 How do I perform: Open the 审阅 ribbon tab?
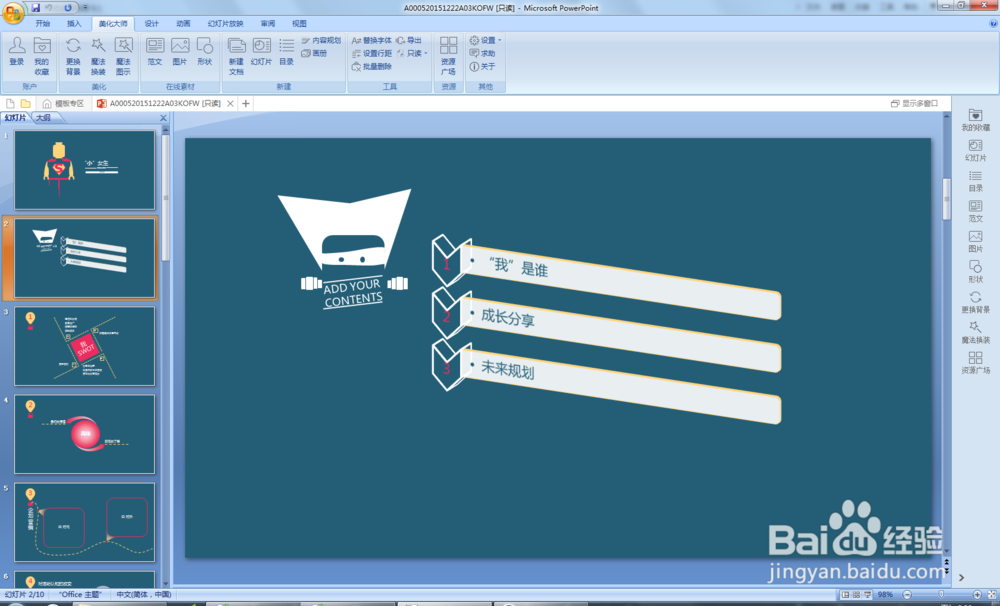point(268,24)
